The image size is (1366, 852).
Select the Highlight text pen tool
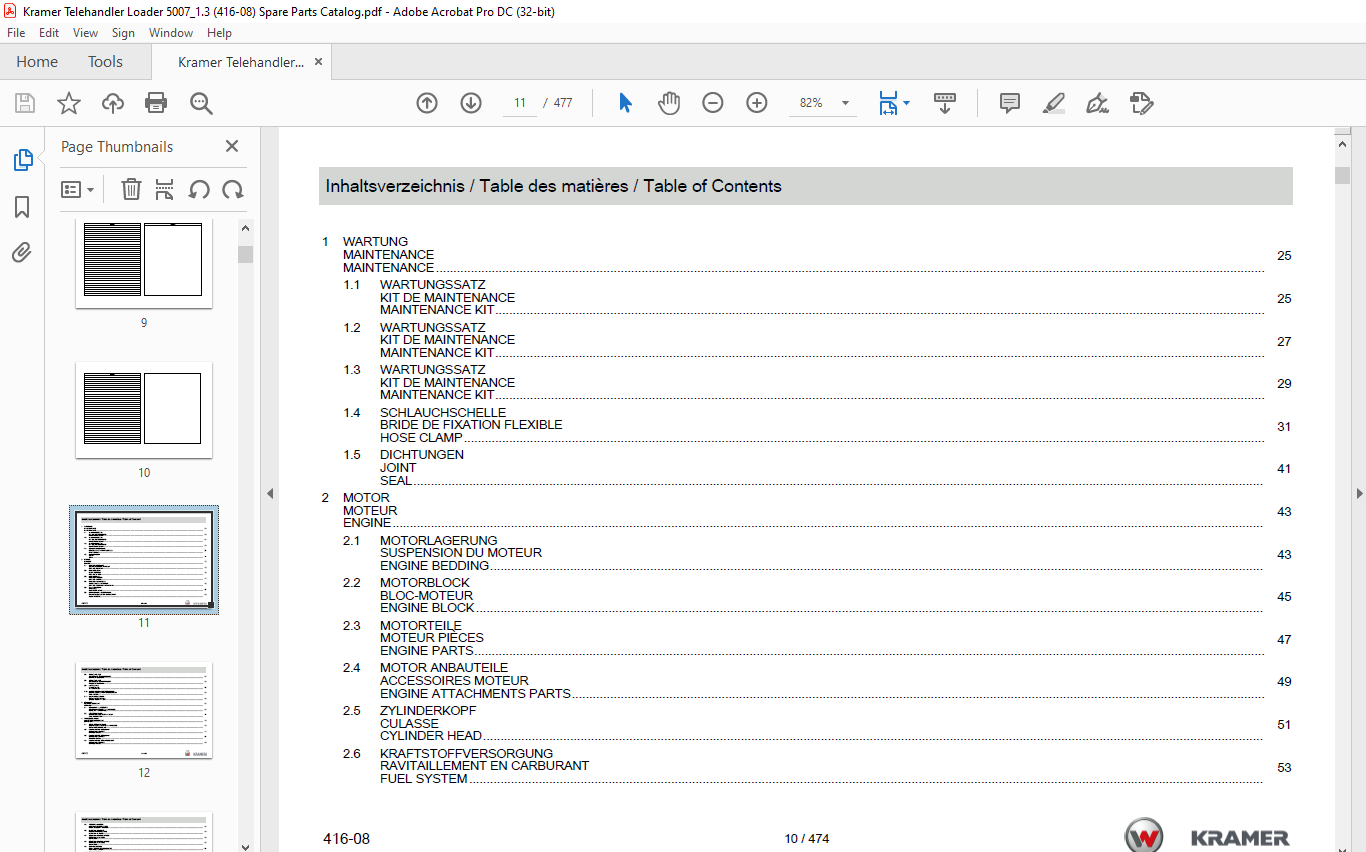point(1054,103)
